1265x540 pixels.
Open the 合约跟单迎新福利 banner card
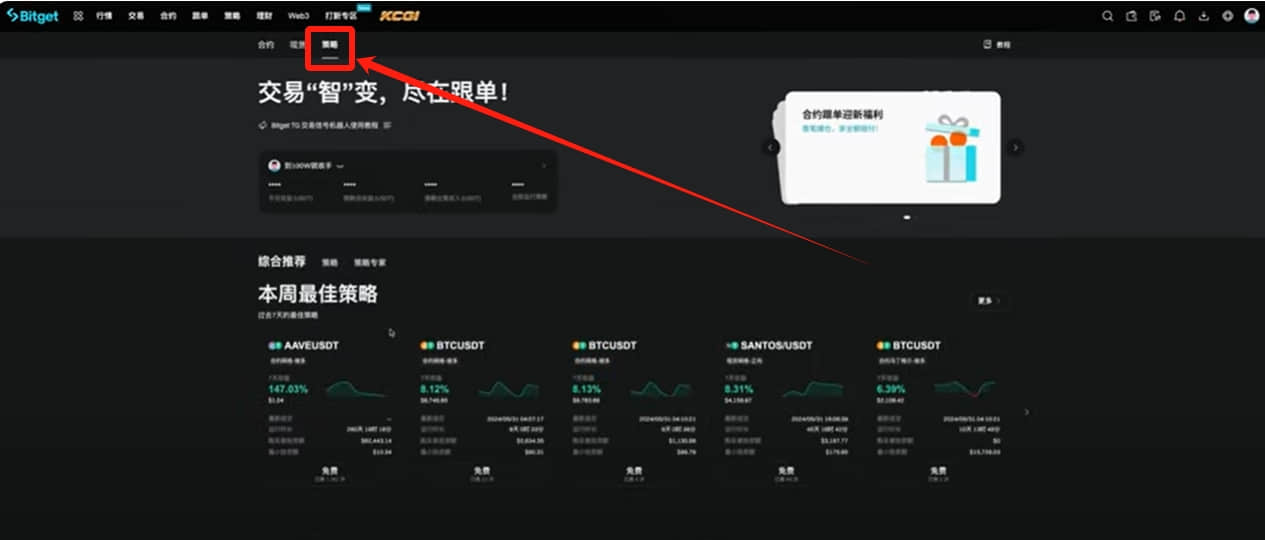pyautogui.click(x=891, y=148)
